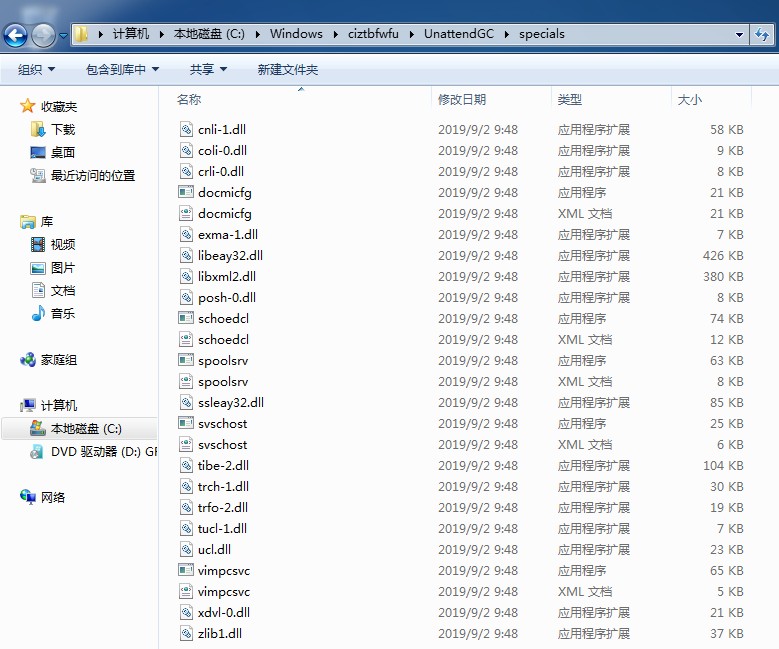Open 最近访问的位置 in navigation pane

click(93, 175)
